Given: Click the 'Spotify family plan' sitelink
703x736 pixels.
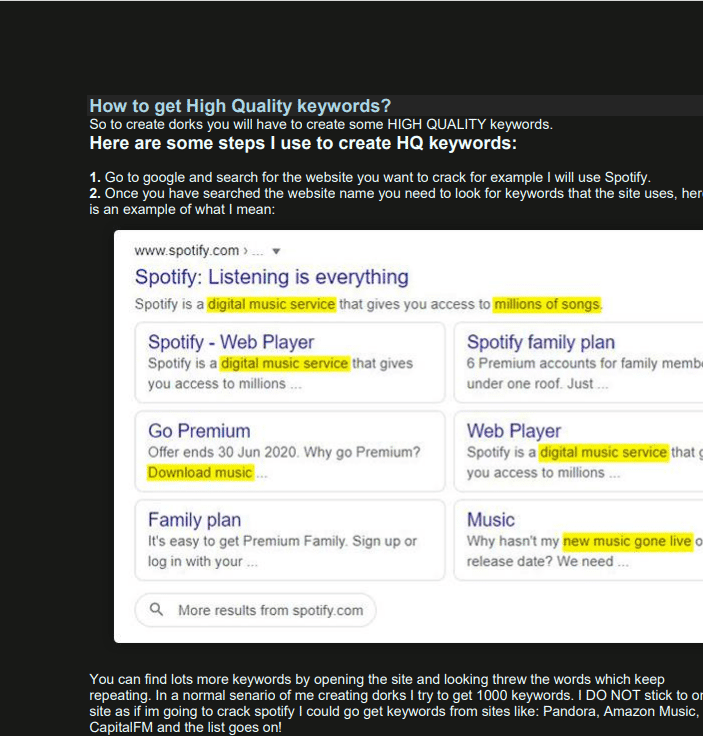Looking at the screenshot, I should click(540, 342).
